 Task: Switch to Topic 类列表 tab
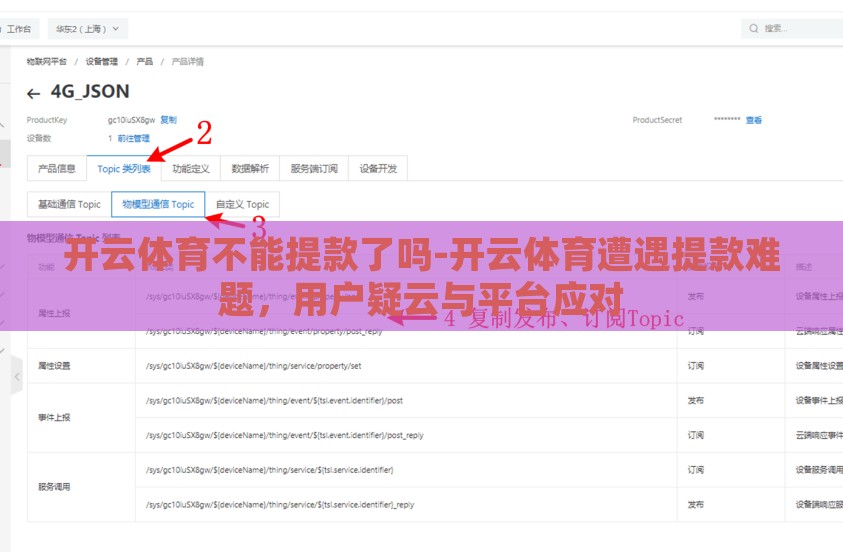(124, 168)
